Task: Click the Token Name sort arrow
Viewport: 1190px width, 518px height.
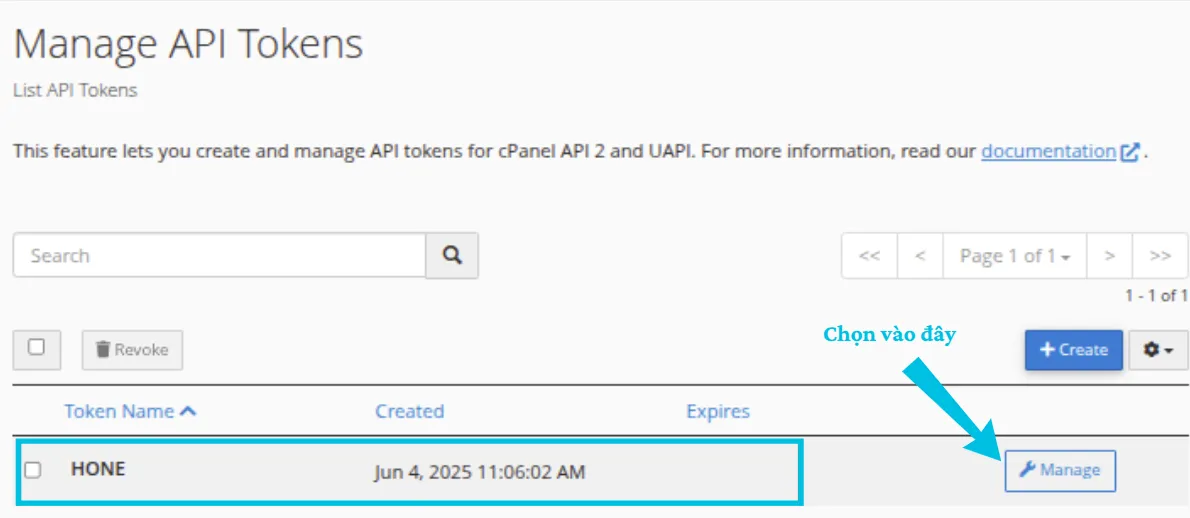Action: click(188, 411)
